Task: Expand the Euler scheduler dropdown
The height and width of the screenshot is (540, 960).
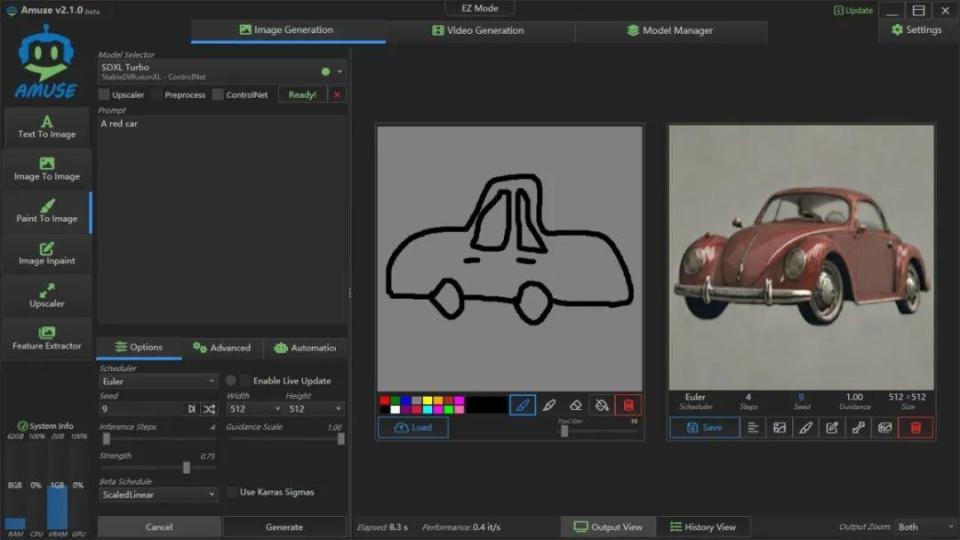Action: tap(158, 381)
